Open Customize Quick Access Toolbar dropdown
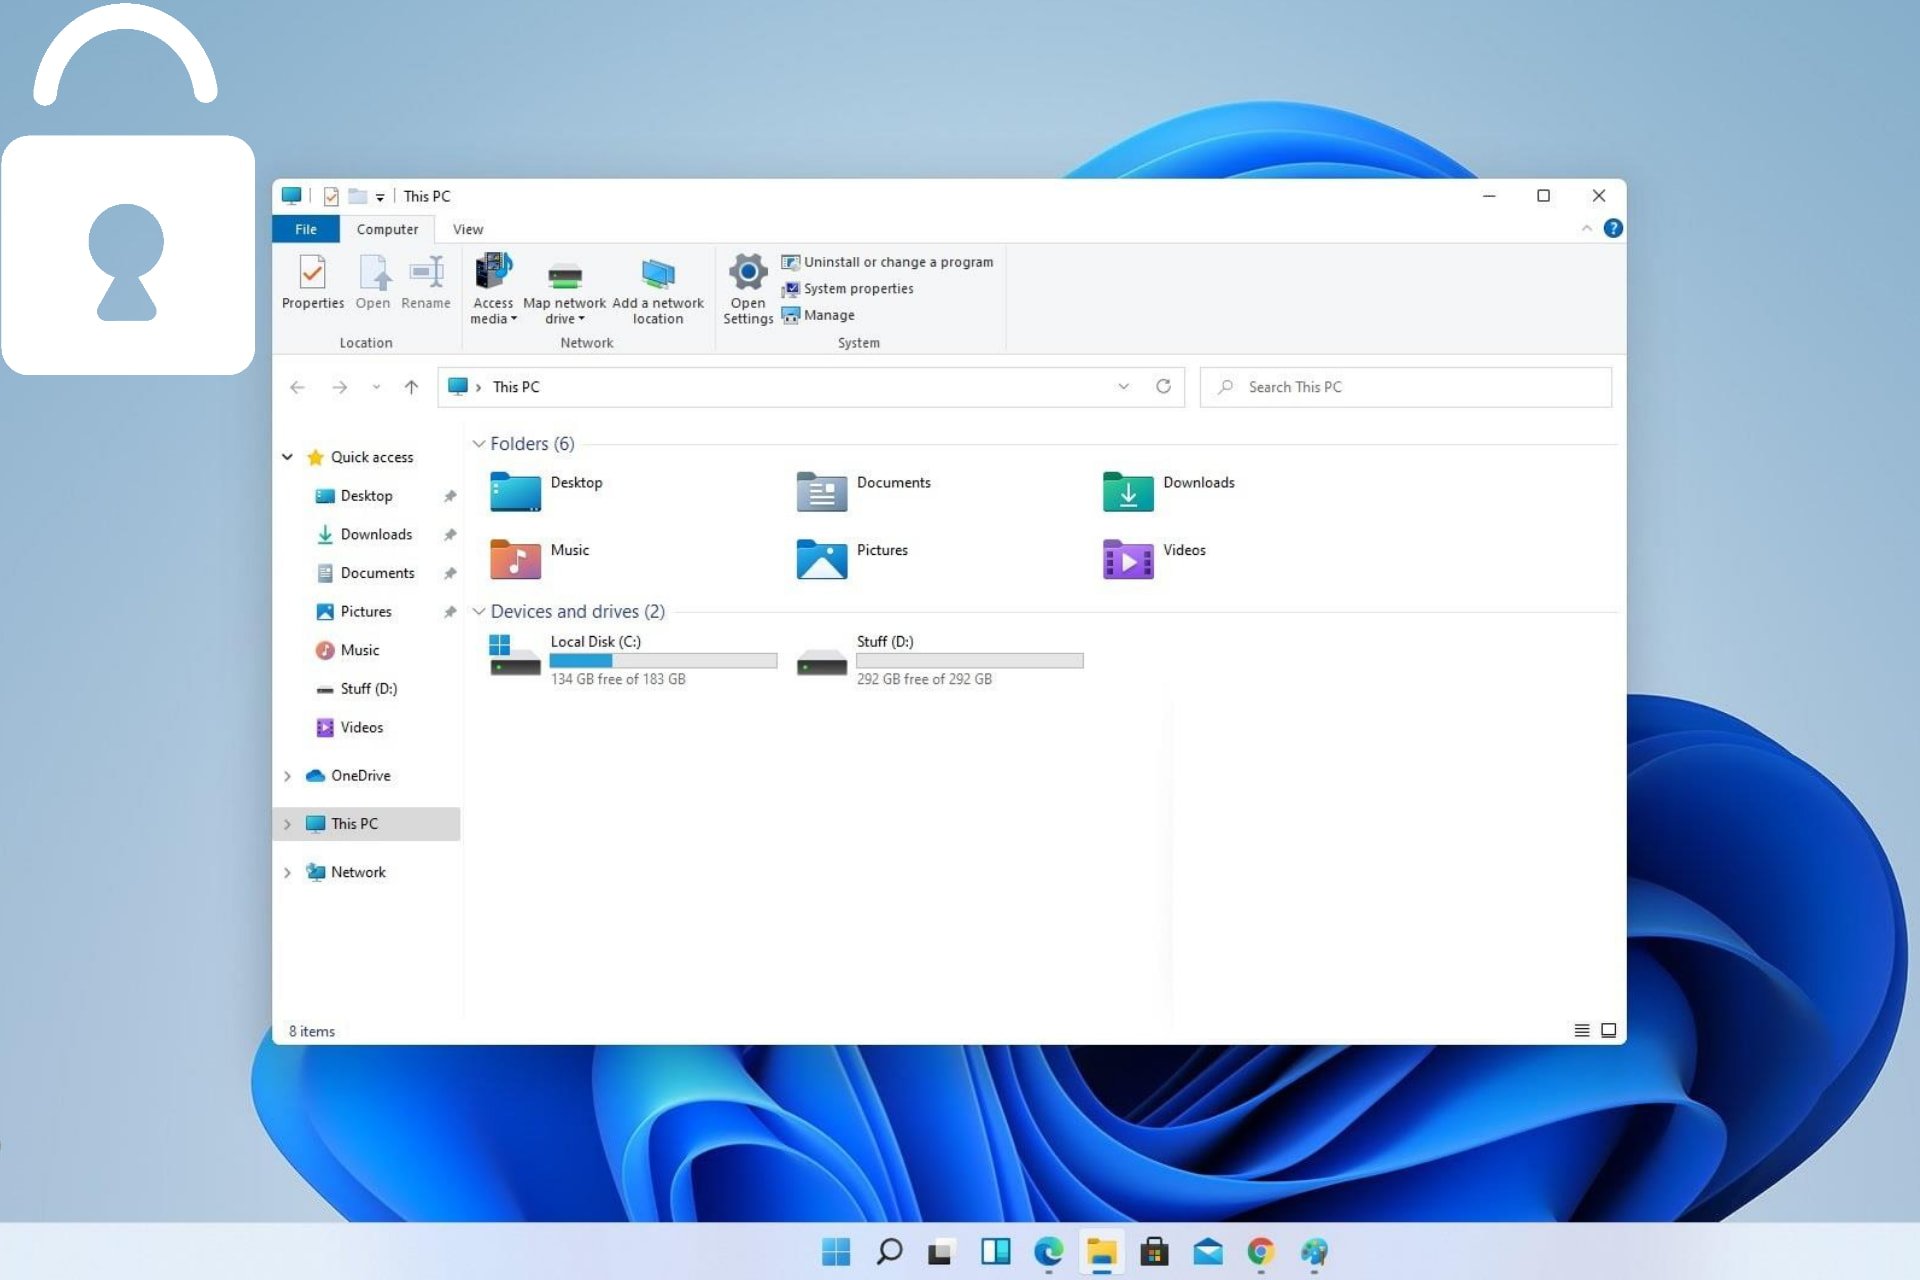1920x1280 pixels. 380,197
